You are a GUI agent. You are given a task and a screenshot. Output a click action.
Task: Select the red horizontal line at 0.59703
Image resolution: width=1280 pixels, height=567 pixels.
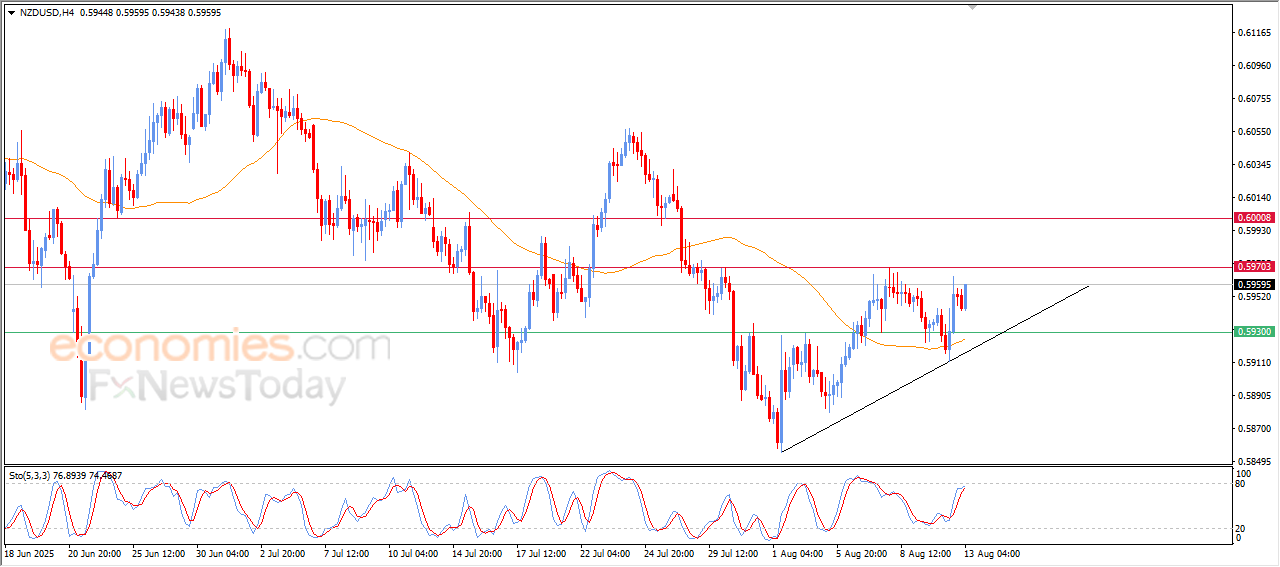(617, 267)
